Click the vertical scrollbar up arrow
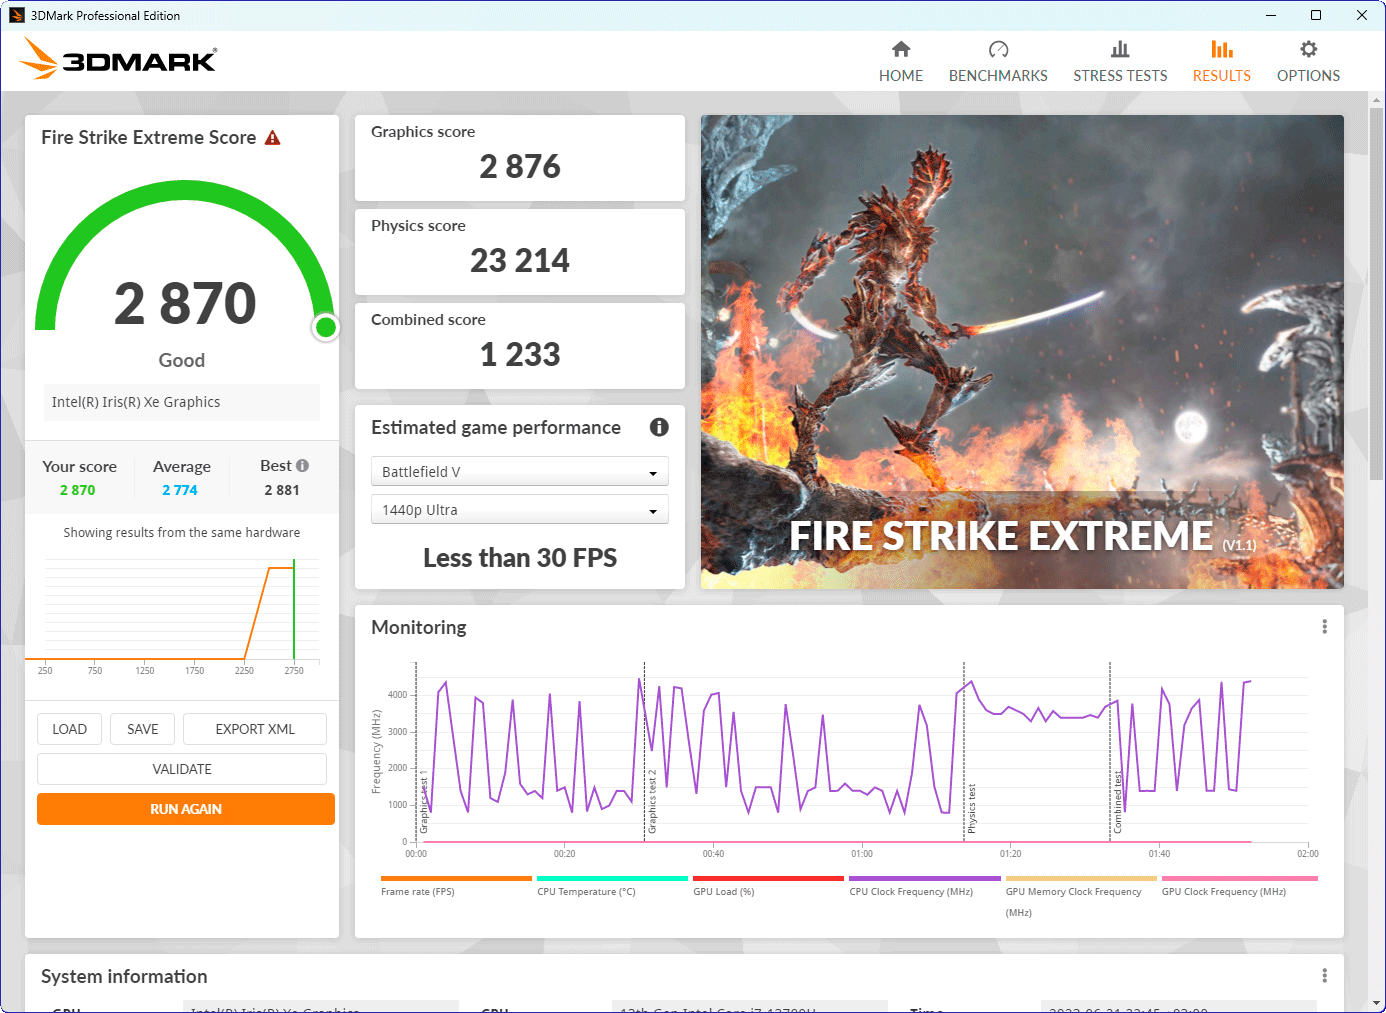This screenshot has height=1013, width=1386. pyautogui.click(x=1376, y=100)
